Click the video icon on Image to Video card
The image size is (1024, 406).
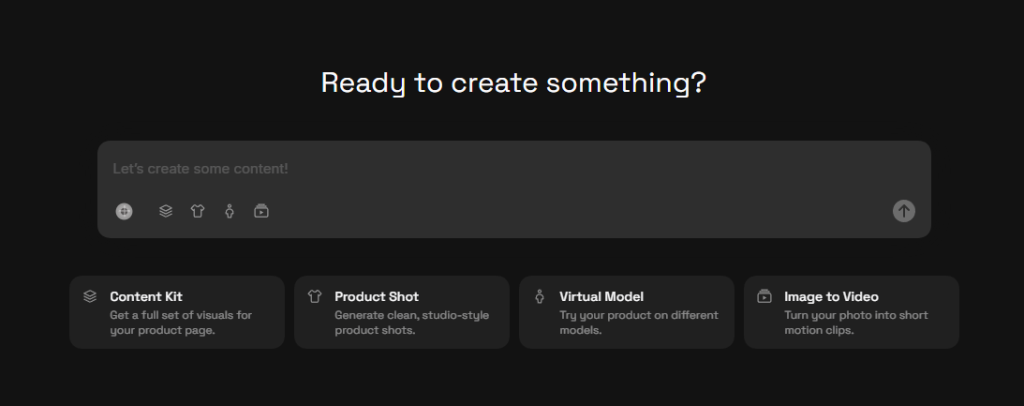click(764, 296)
